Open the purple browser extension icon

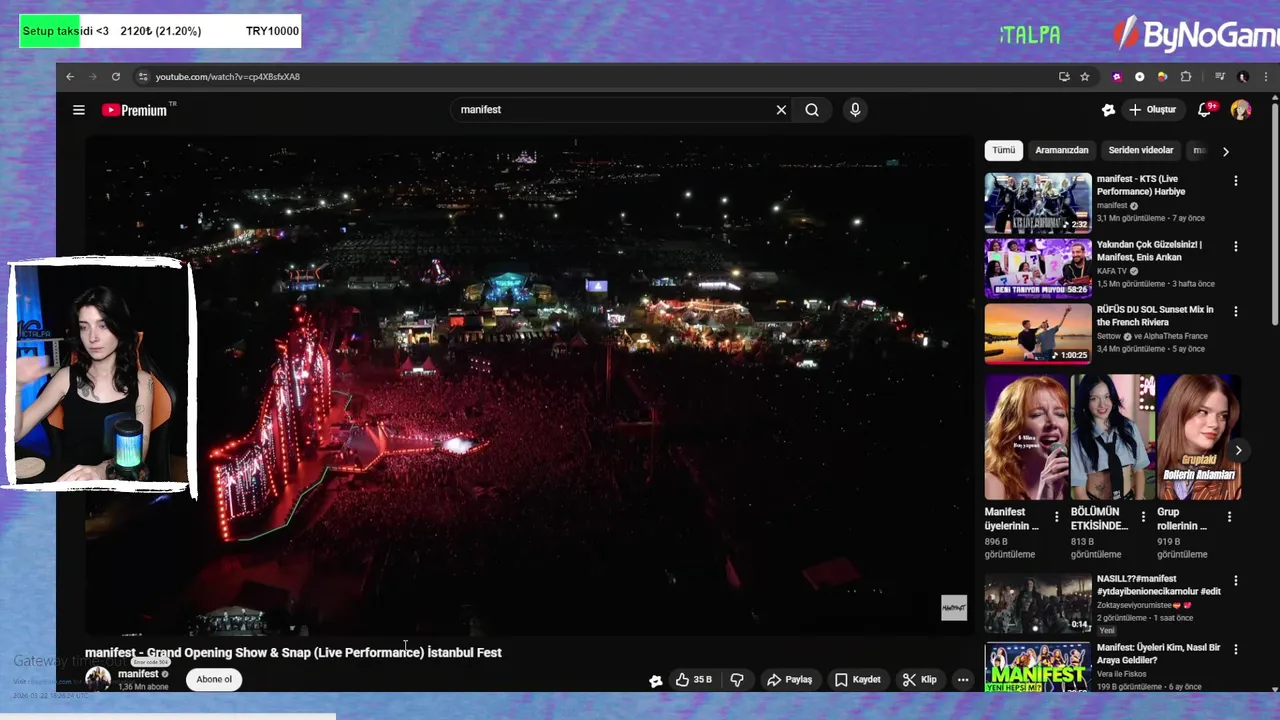click(x=1117, y=77)
